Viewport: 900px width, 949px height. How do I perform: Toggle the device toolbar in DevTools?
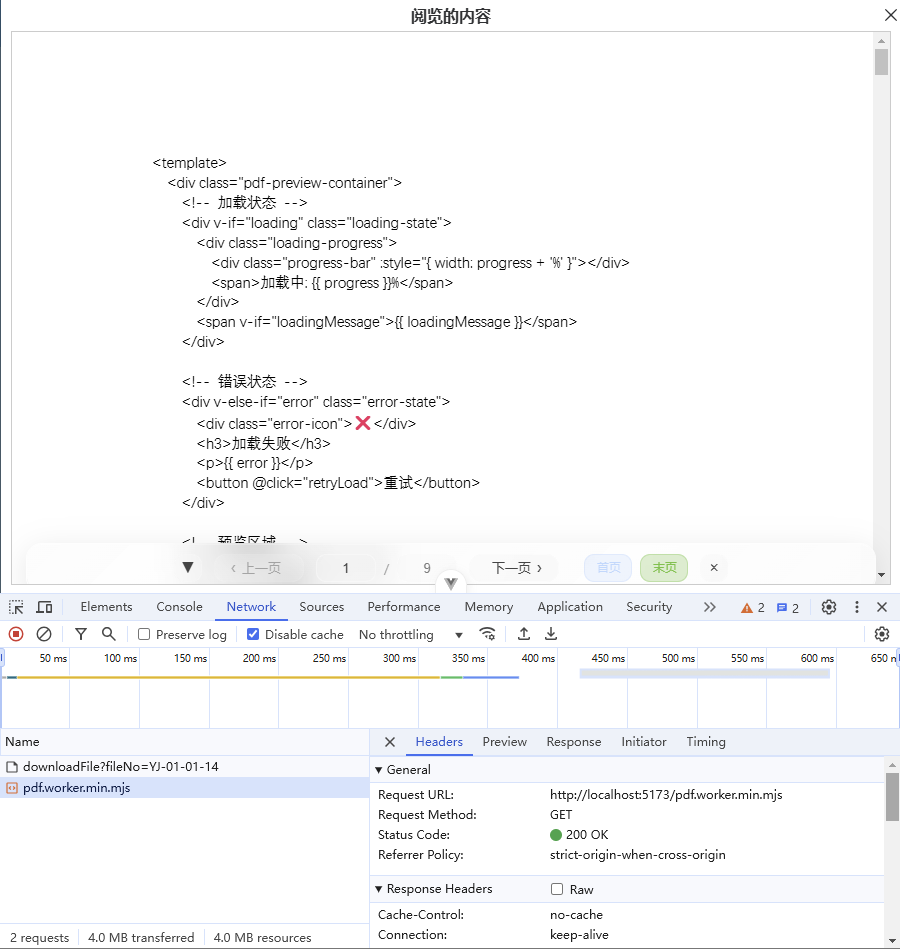click(42, 606)
